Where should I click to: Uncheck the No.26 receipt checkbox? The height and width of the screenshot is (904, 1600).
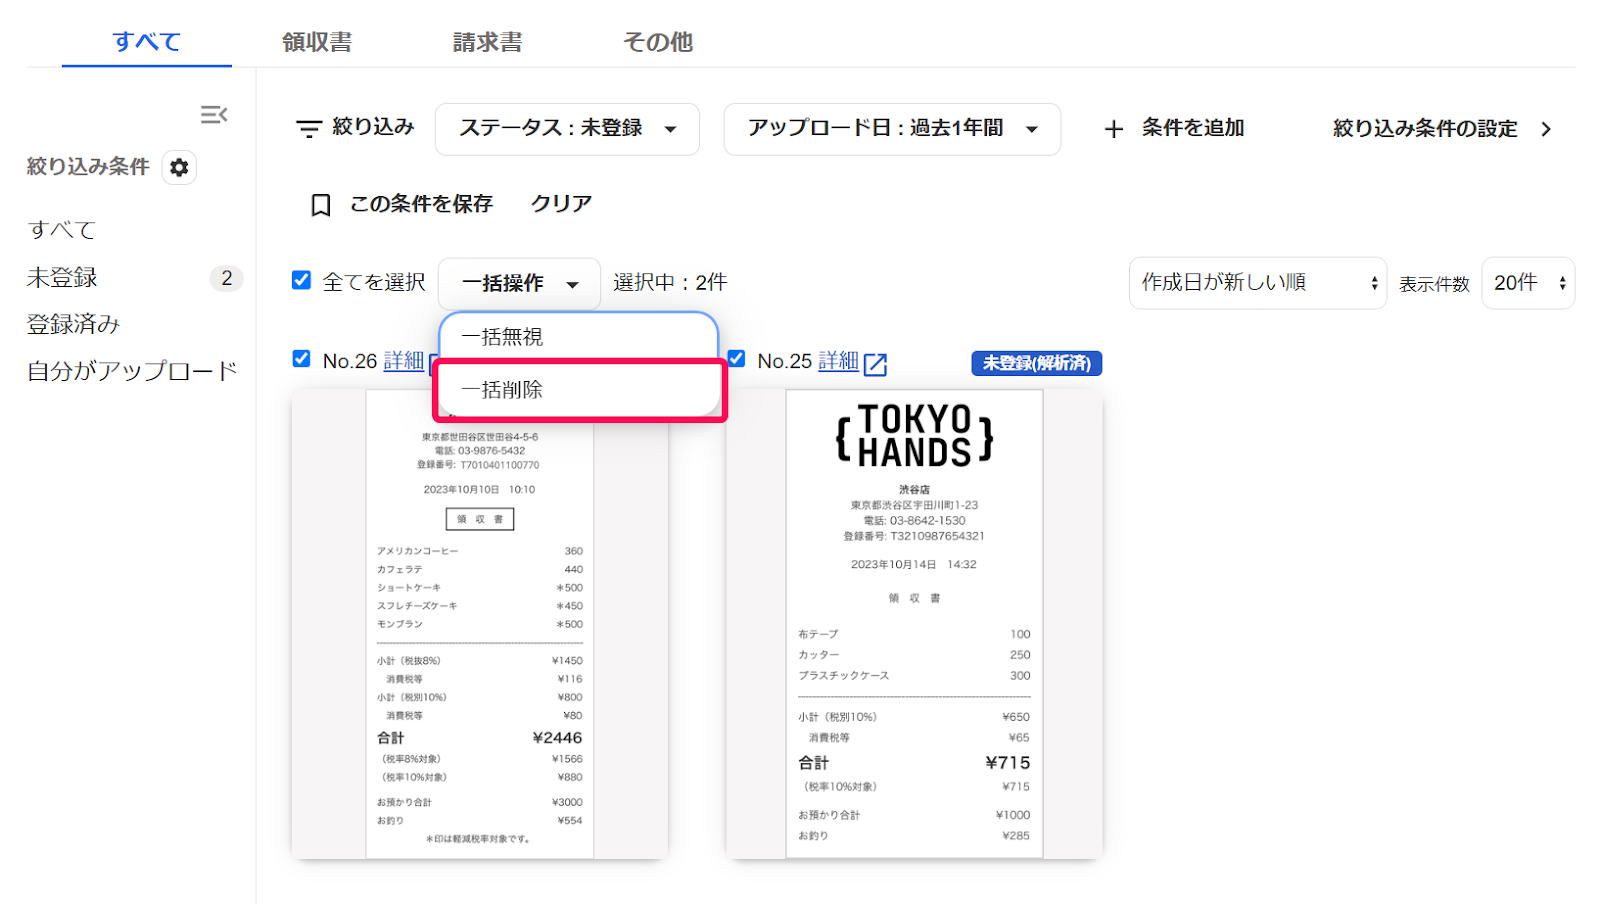coord(301,358)
